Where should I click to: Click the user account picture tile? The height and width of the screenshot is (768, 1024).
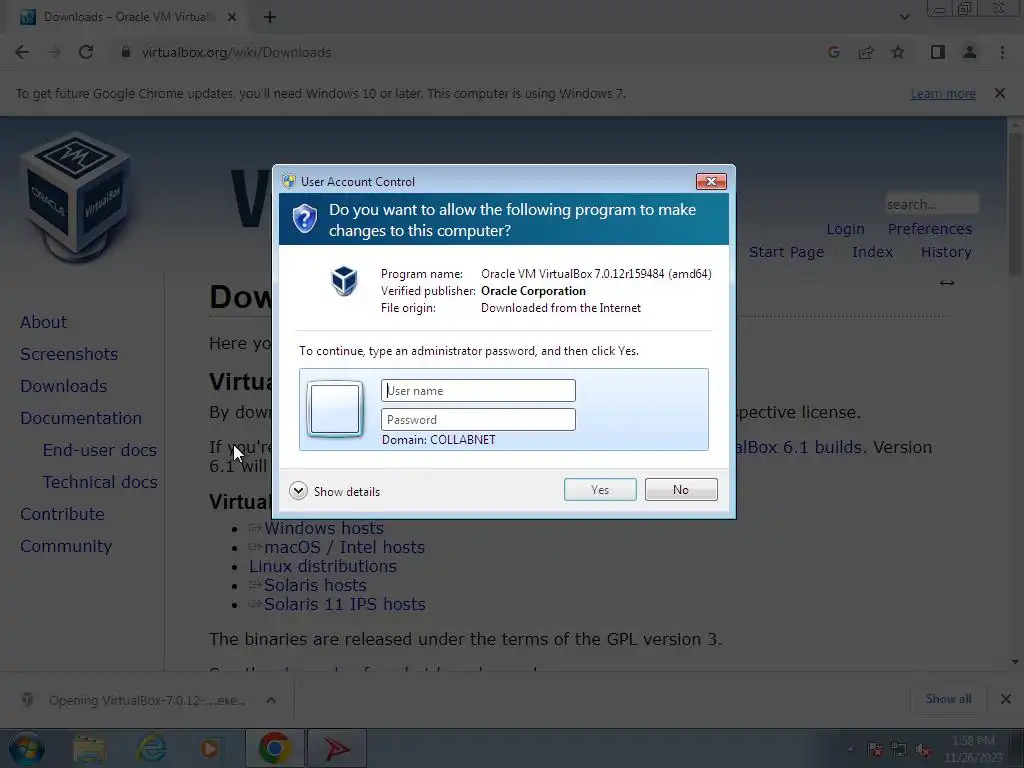(x=335, y=409)
